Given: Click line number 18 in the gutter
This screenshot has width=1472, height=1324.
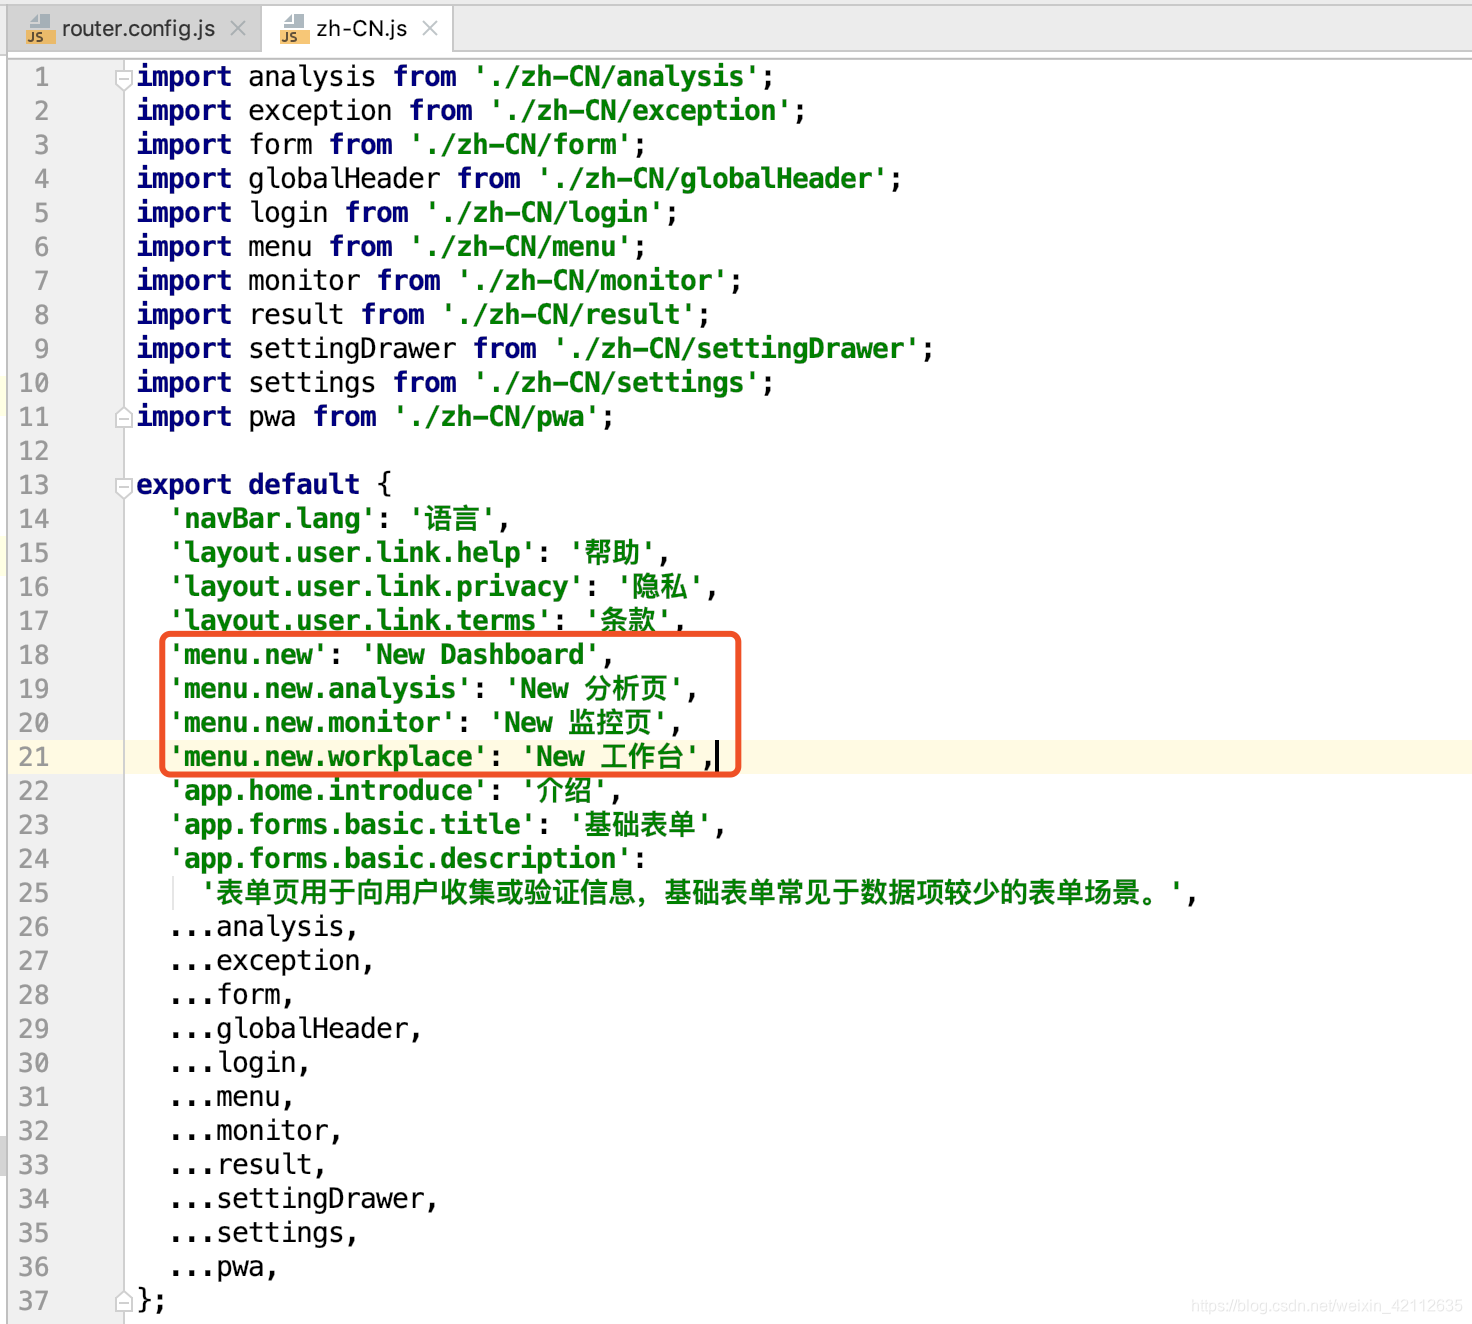Looking at the screenshot, I should pyautogui.click(x=34, y=655).
